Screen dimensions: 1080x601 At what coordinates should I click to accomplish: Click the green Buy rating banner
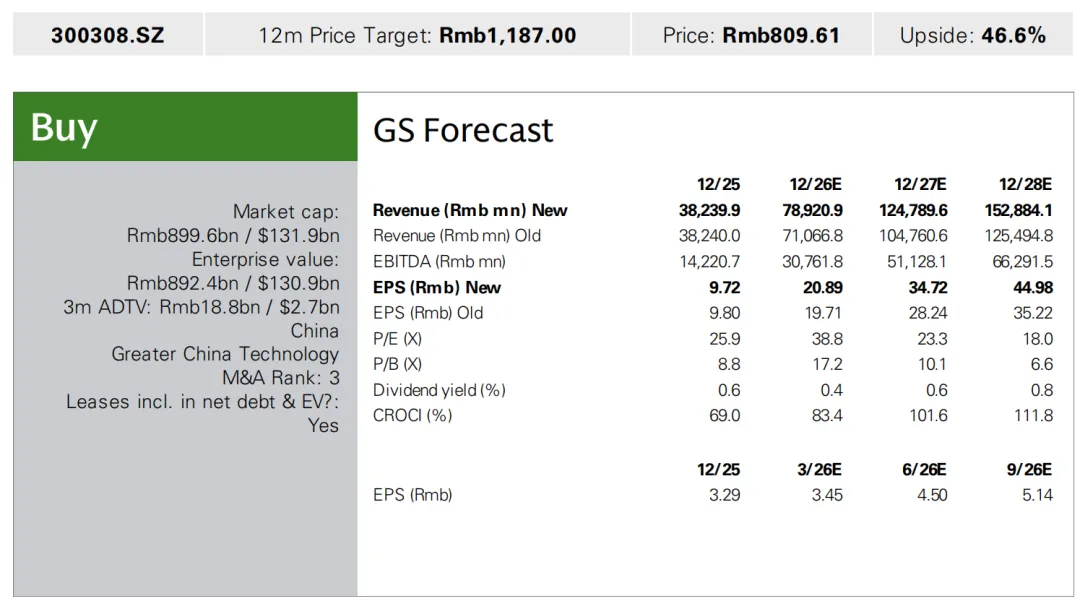click(185, 127)
